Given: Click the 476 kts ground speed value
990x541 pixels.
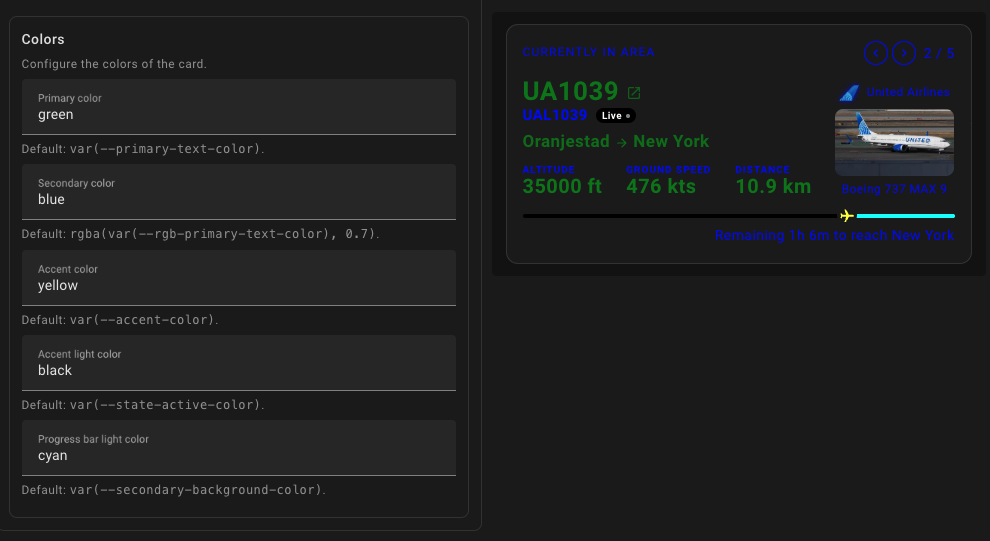Looking at the screenshot, I should [661, 186].
